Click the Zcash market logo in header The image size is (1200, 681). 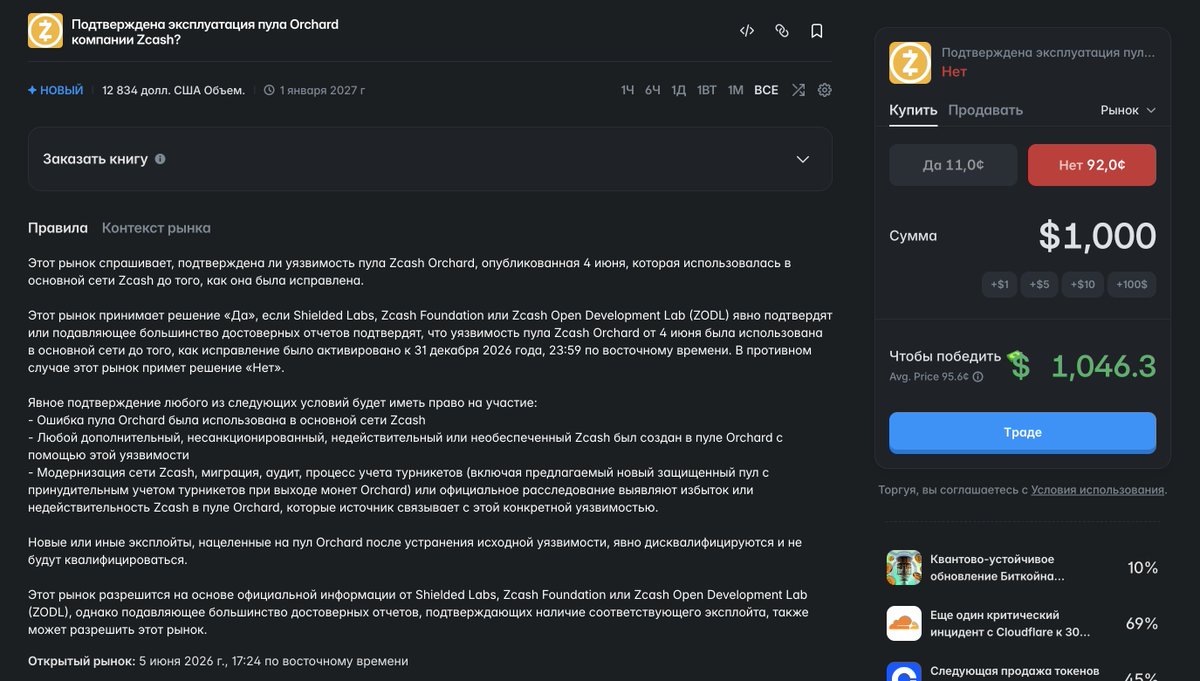(x=45, y=31)
